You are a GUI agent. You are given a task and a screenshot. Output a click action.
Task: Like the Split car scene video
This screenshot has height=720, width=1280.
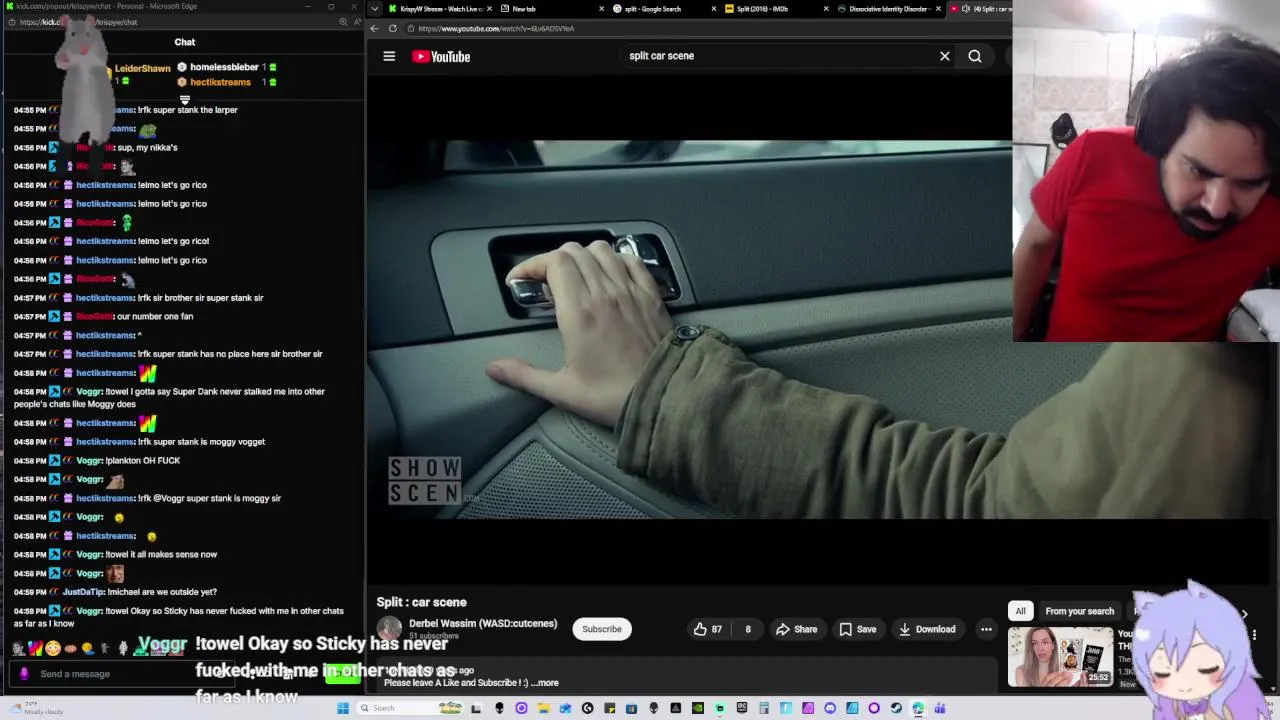708,629
